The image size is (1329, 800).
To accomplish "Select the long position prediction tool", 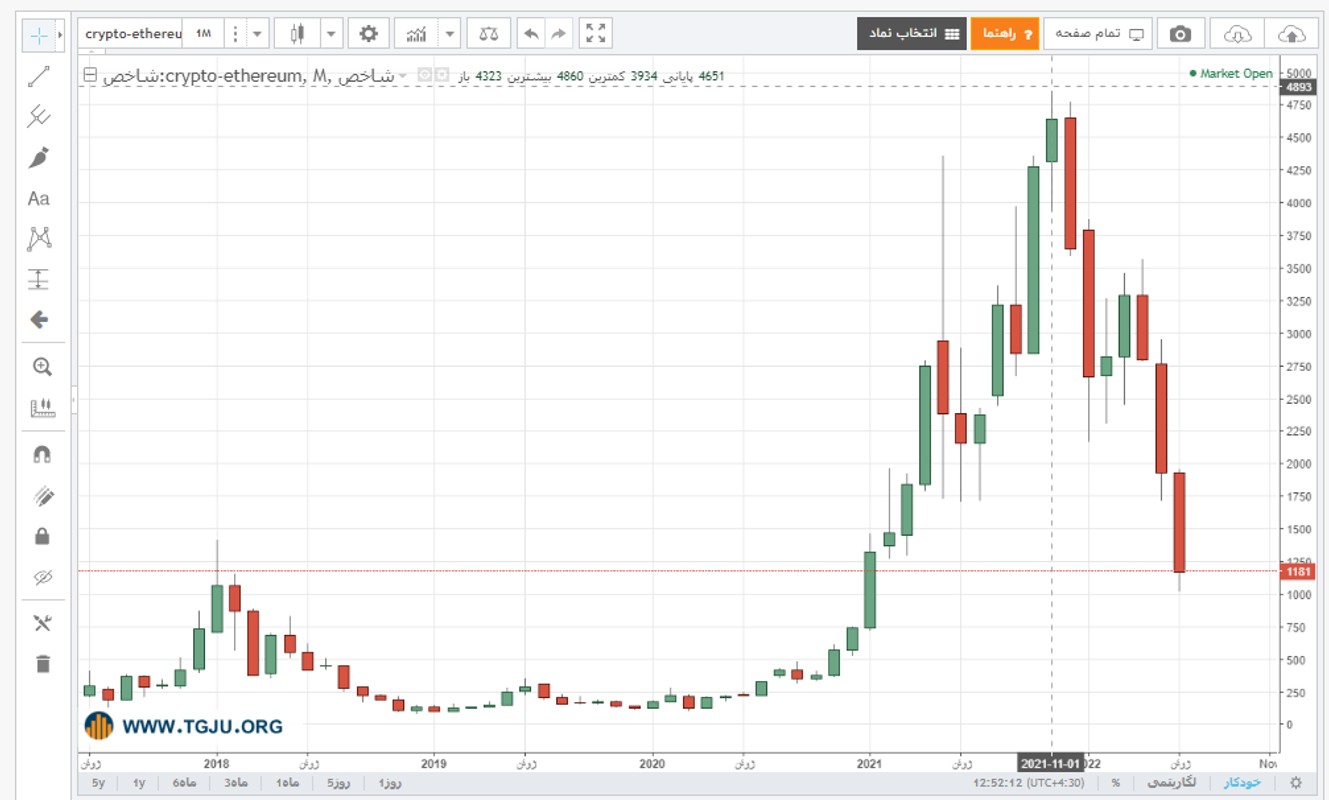I will [39, 279].
